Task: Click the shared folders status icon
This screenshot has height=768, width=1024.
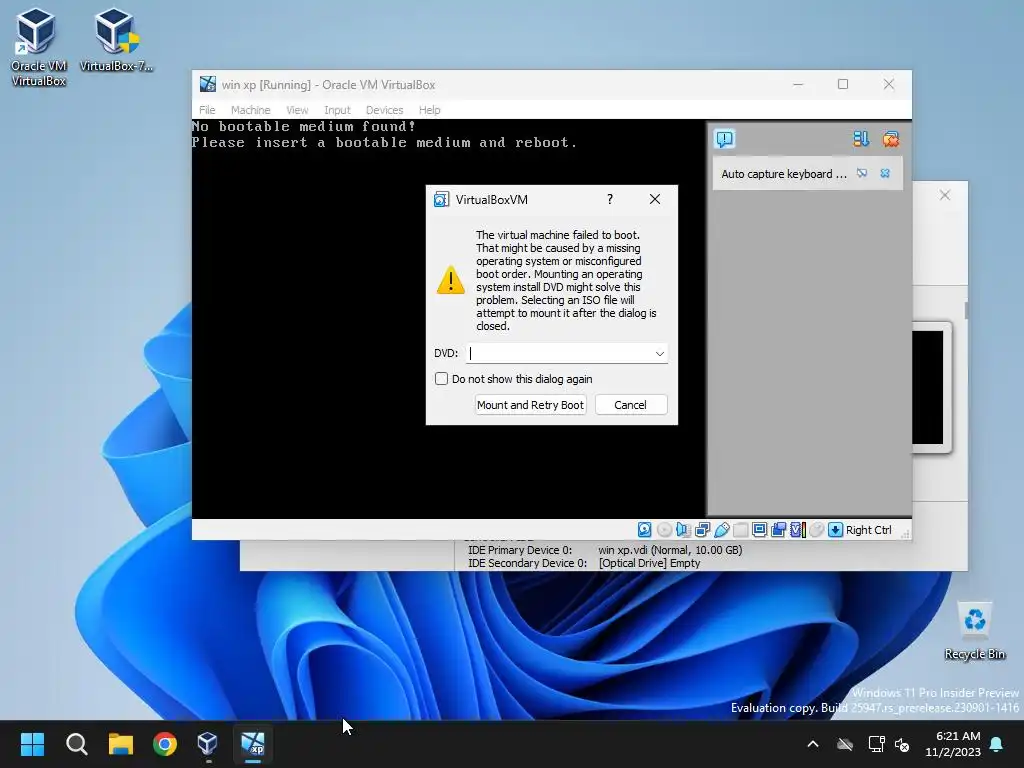Action: [x=741, y=530]
